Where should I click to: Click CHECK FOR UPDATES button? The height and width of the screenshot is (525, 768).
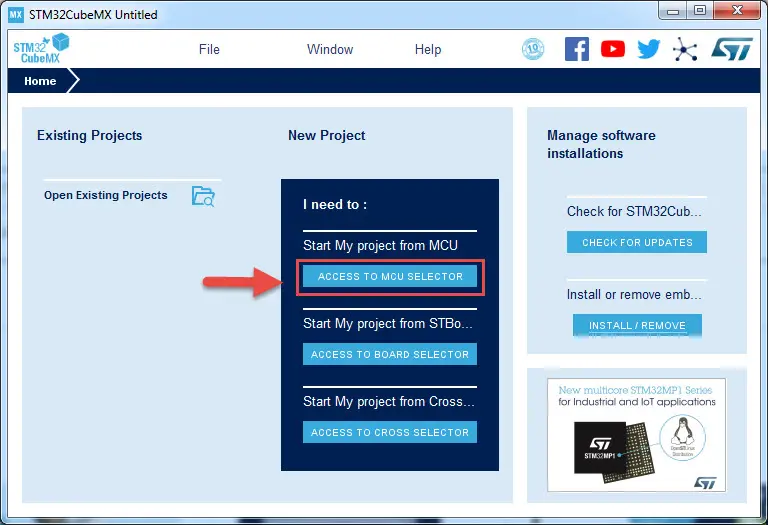click(x=637, y=242)
